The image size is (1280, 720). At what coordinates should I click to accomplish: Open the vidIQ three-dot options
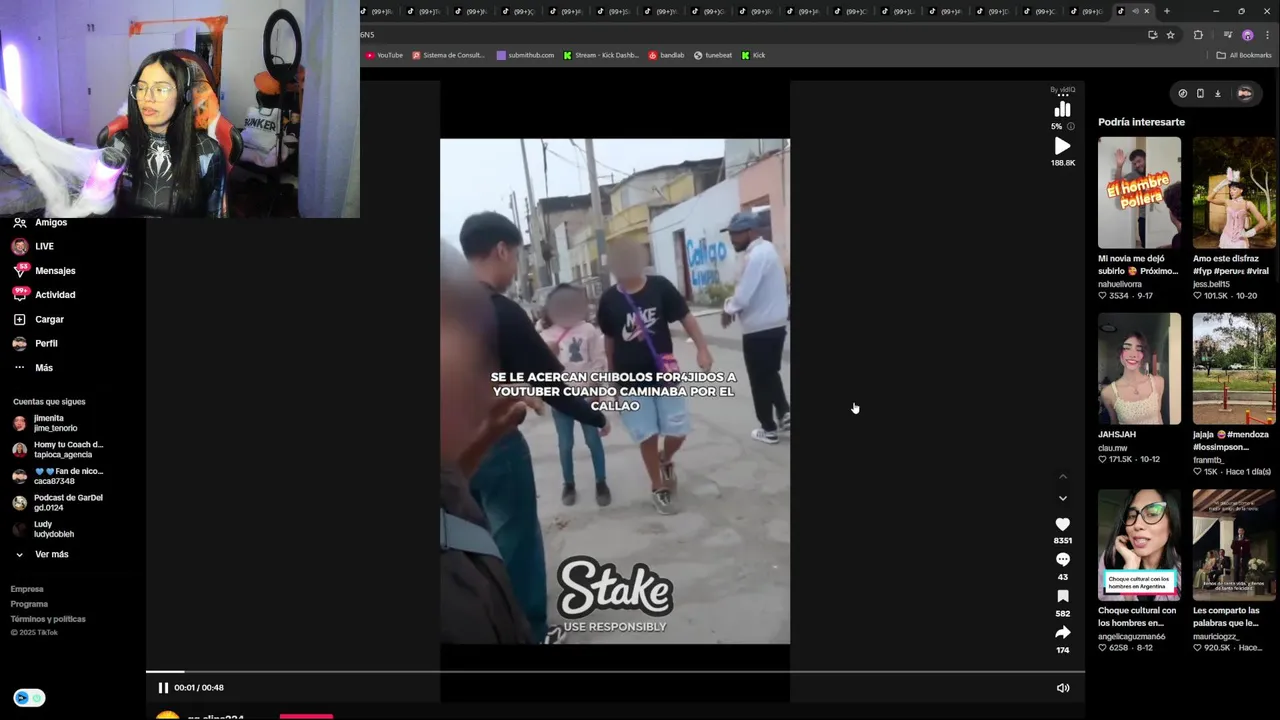pyautogui.click(x=1063, y=95)
